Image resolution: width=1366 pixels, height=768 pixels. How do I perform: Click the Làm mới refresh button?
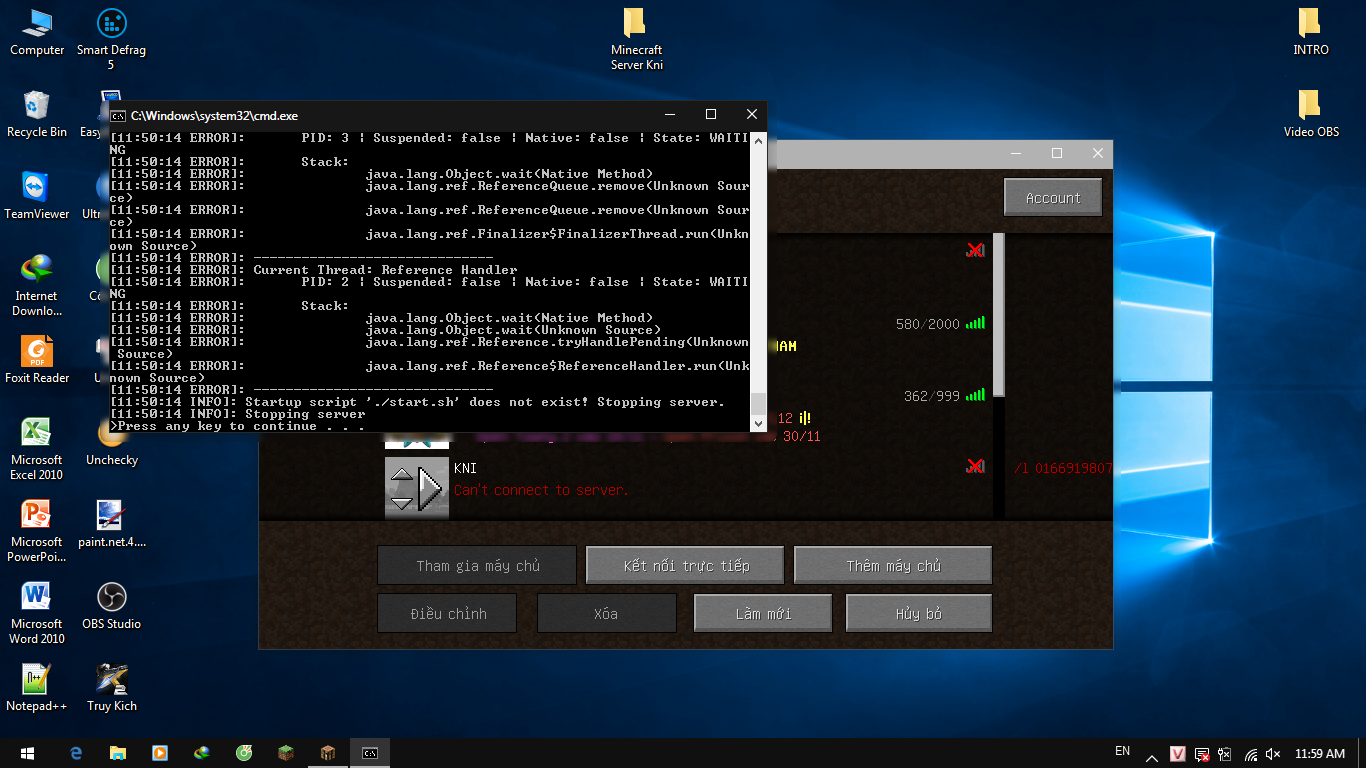click(763, 614)
